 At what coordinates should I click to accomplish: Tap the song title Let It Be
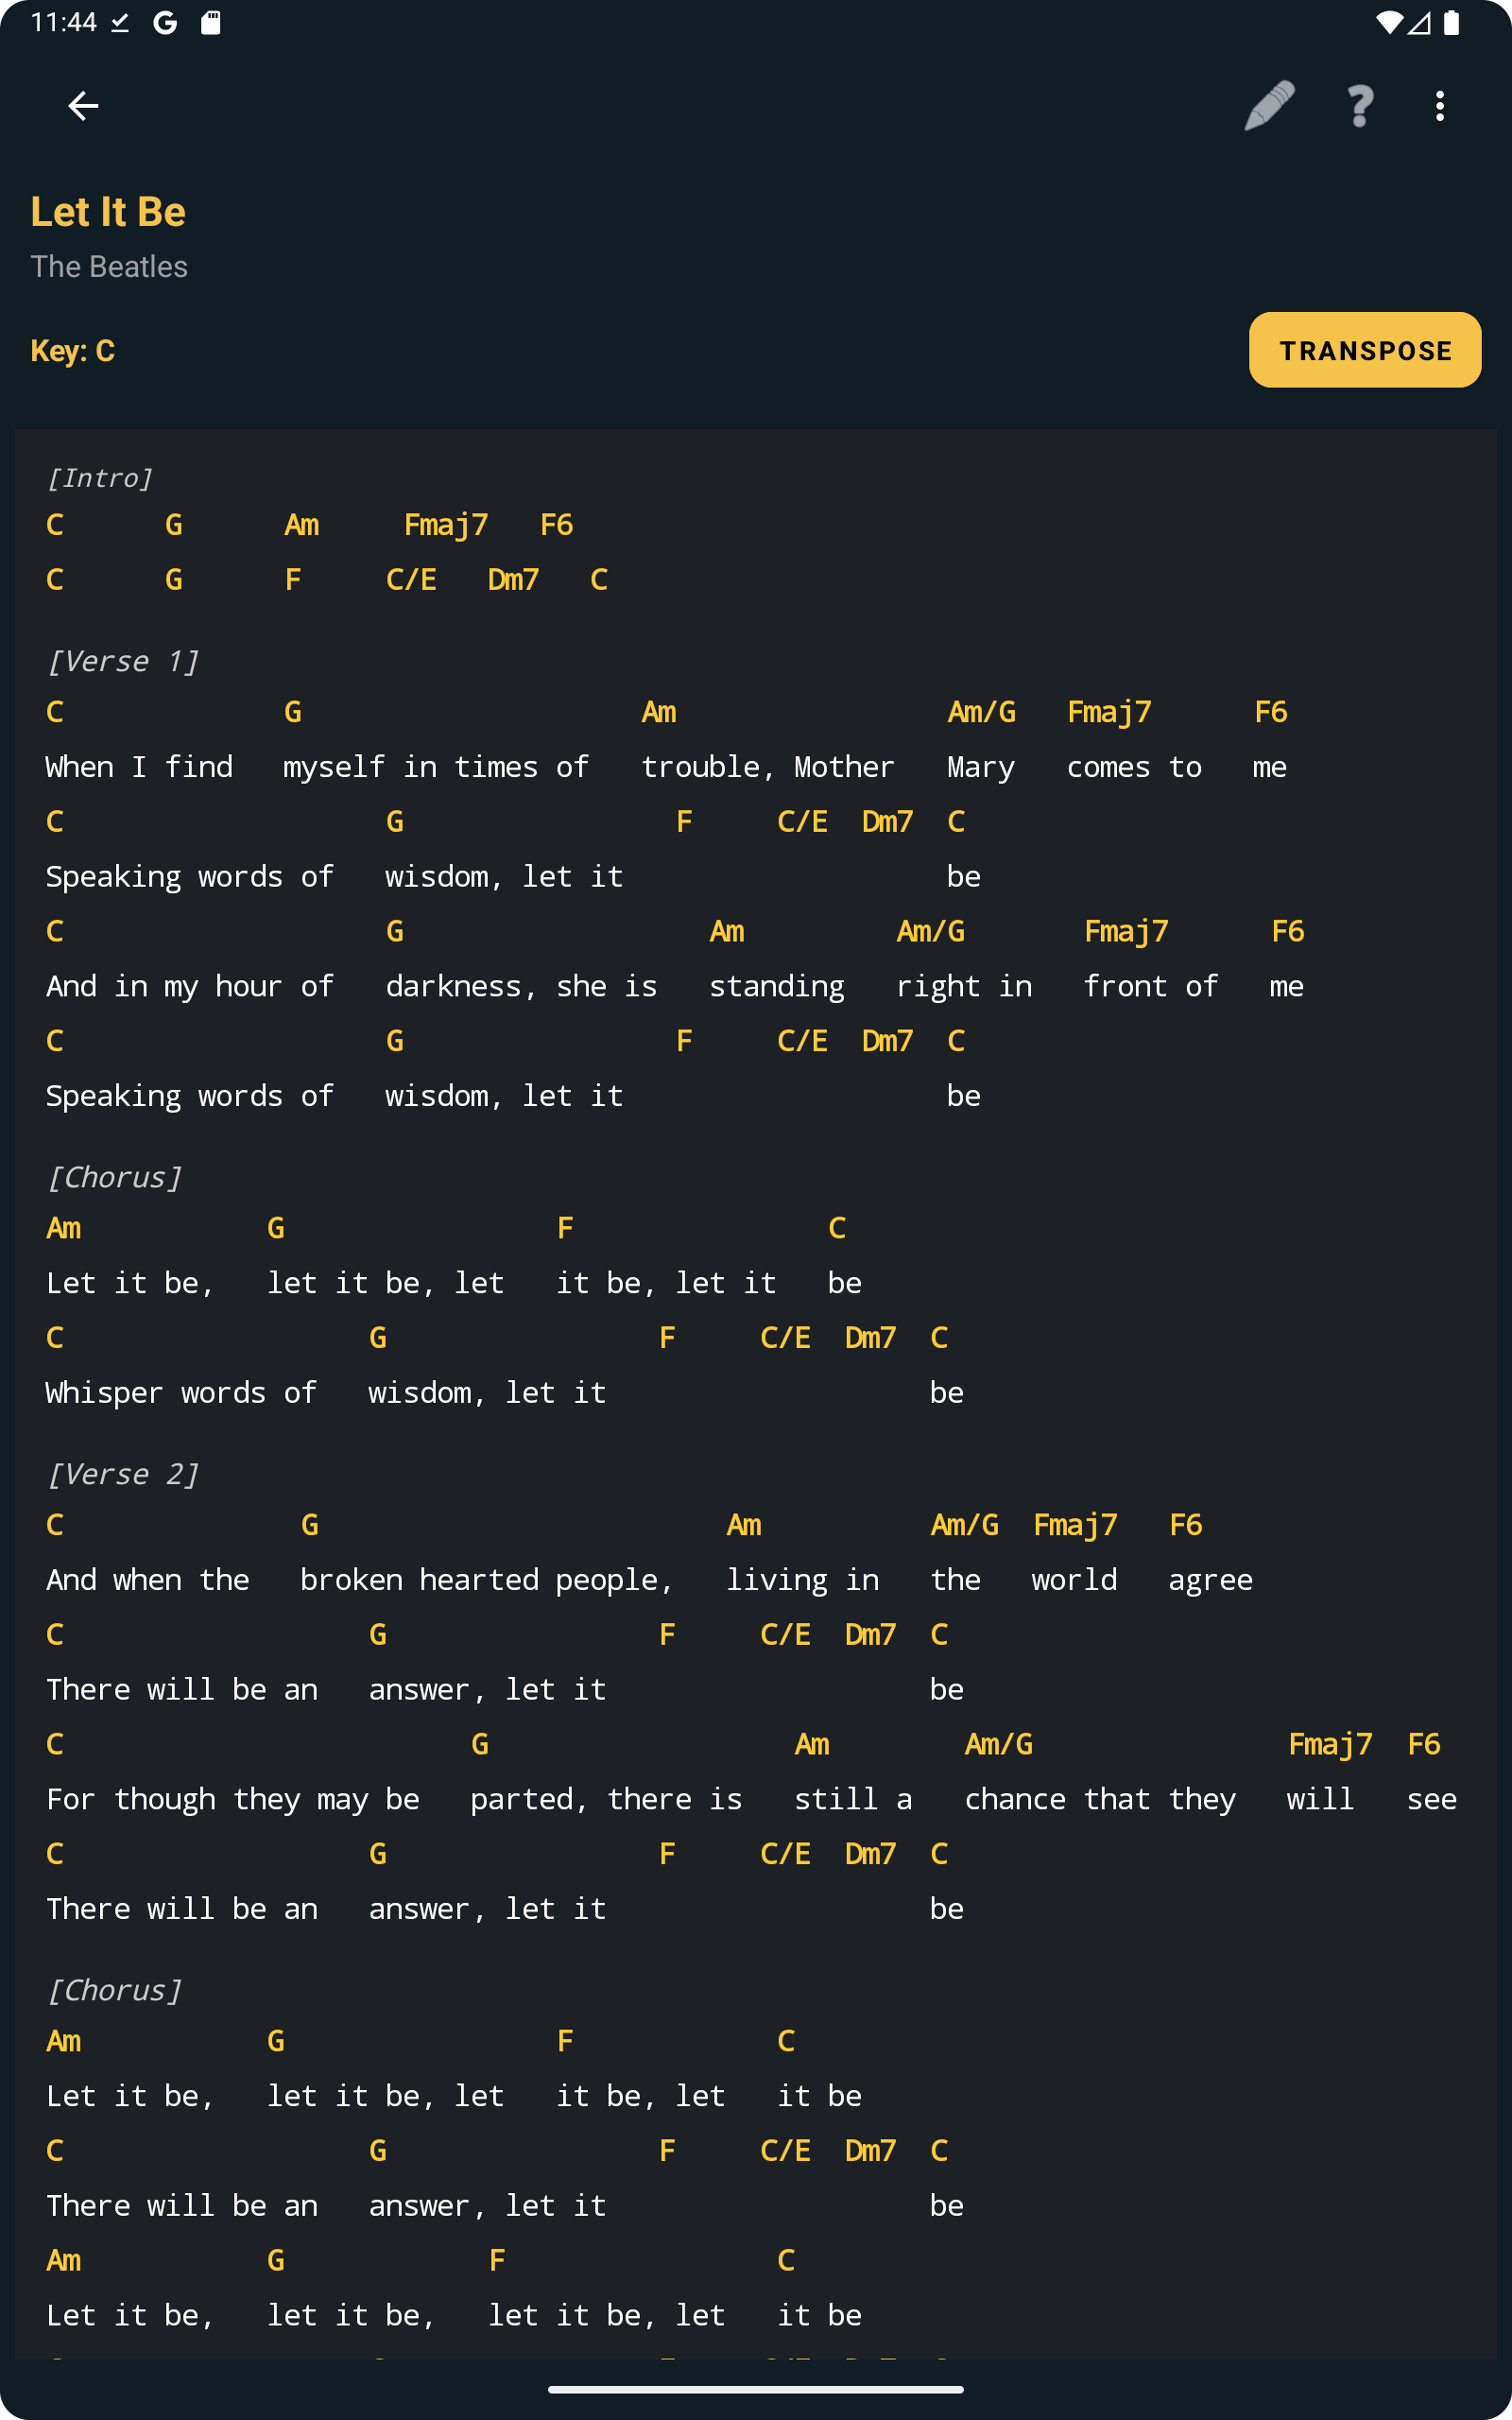click(108, 211)
